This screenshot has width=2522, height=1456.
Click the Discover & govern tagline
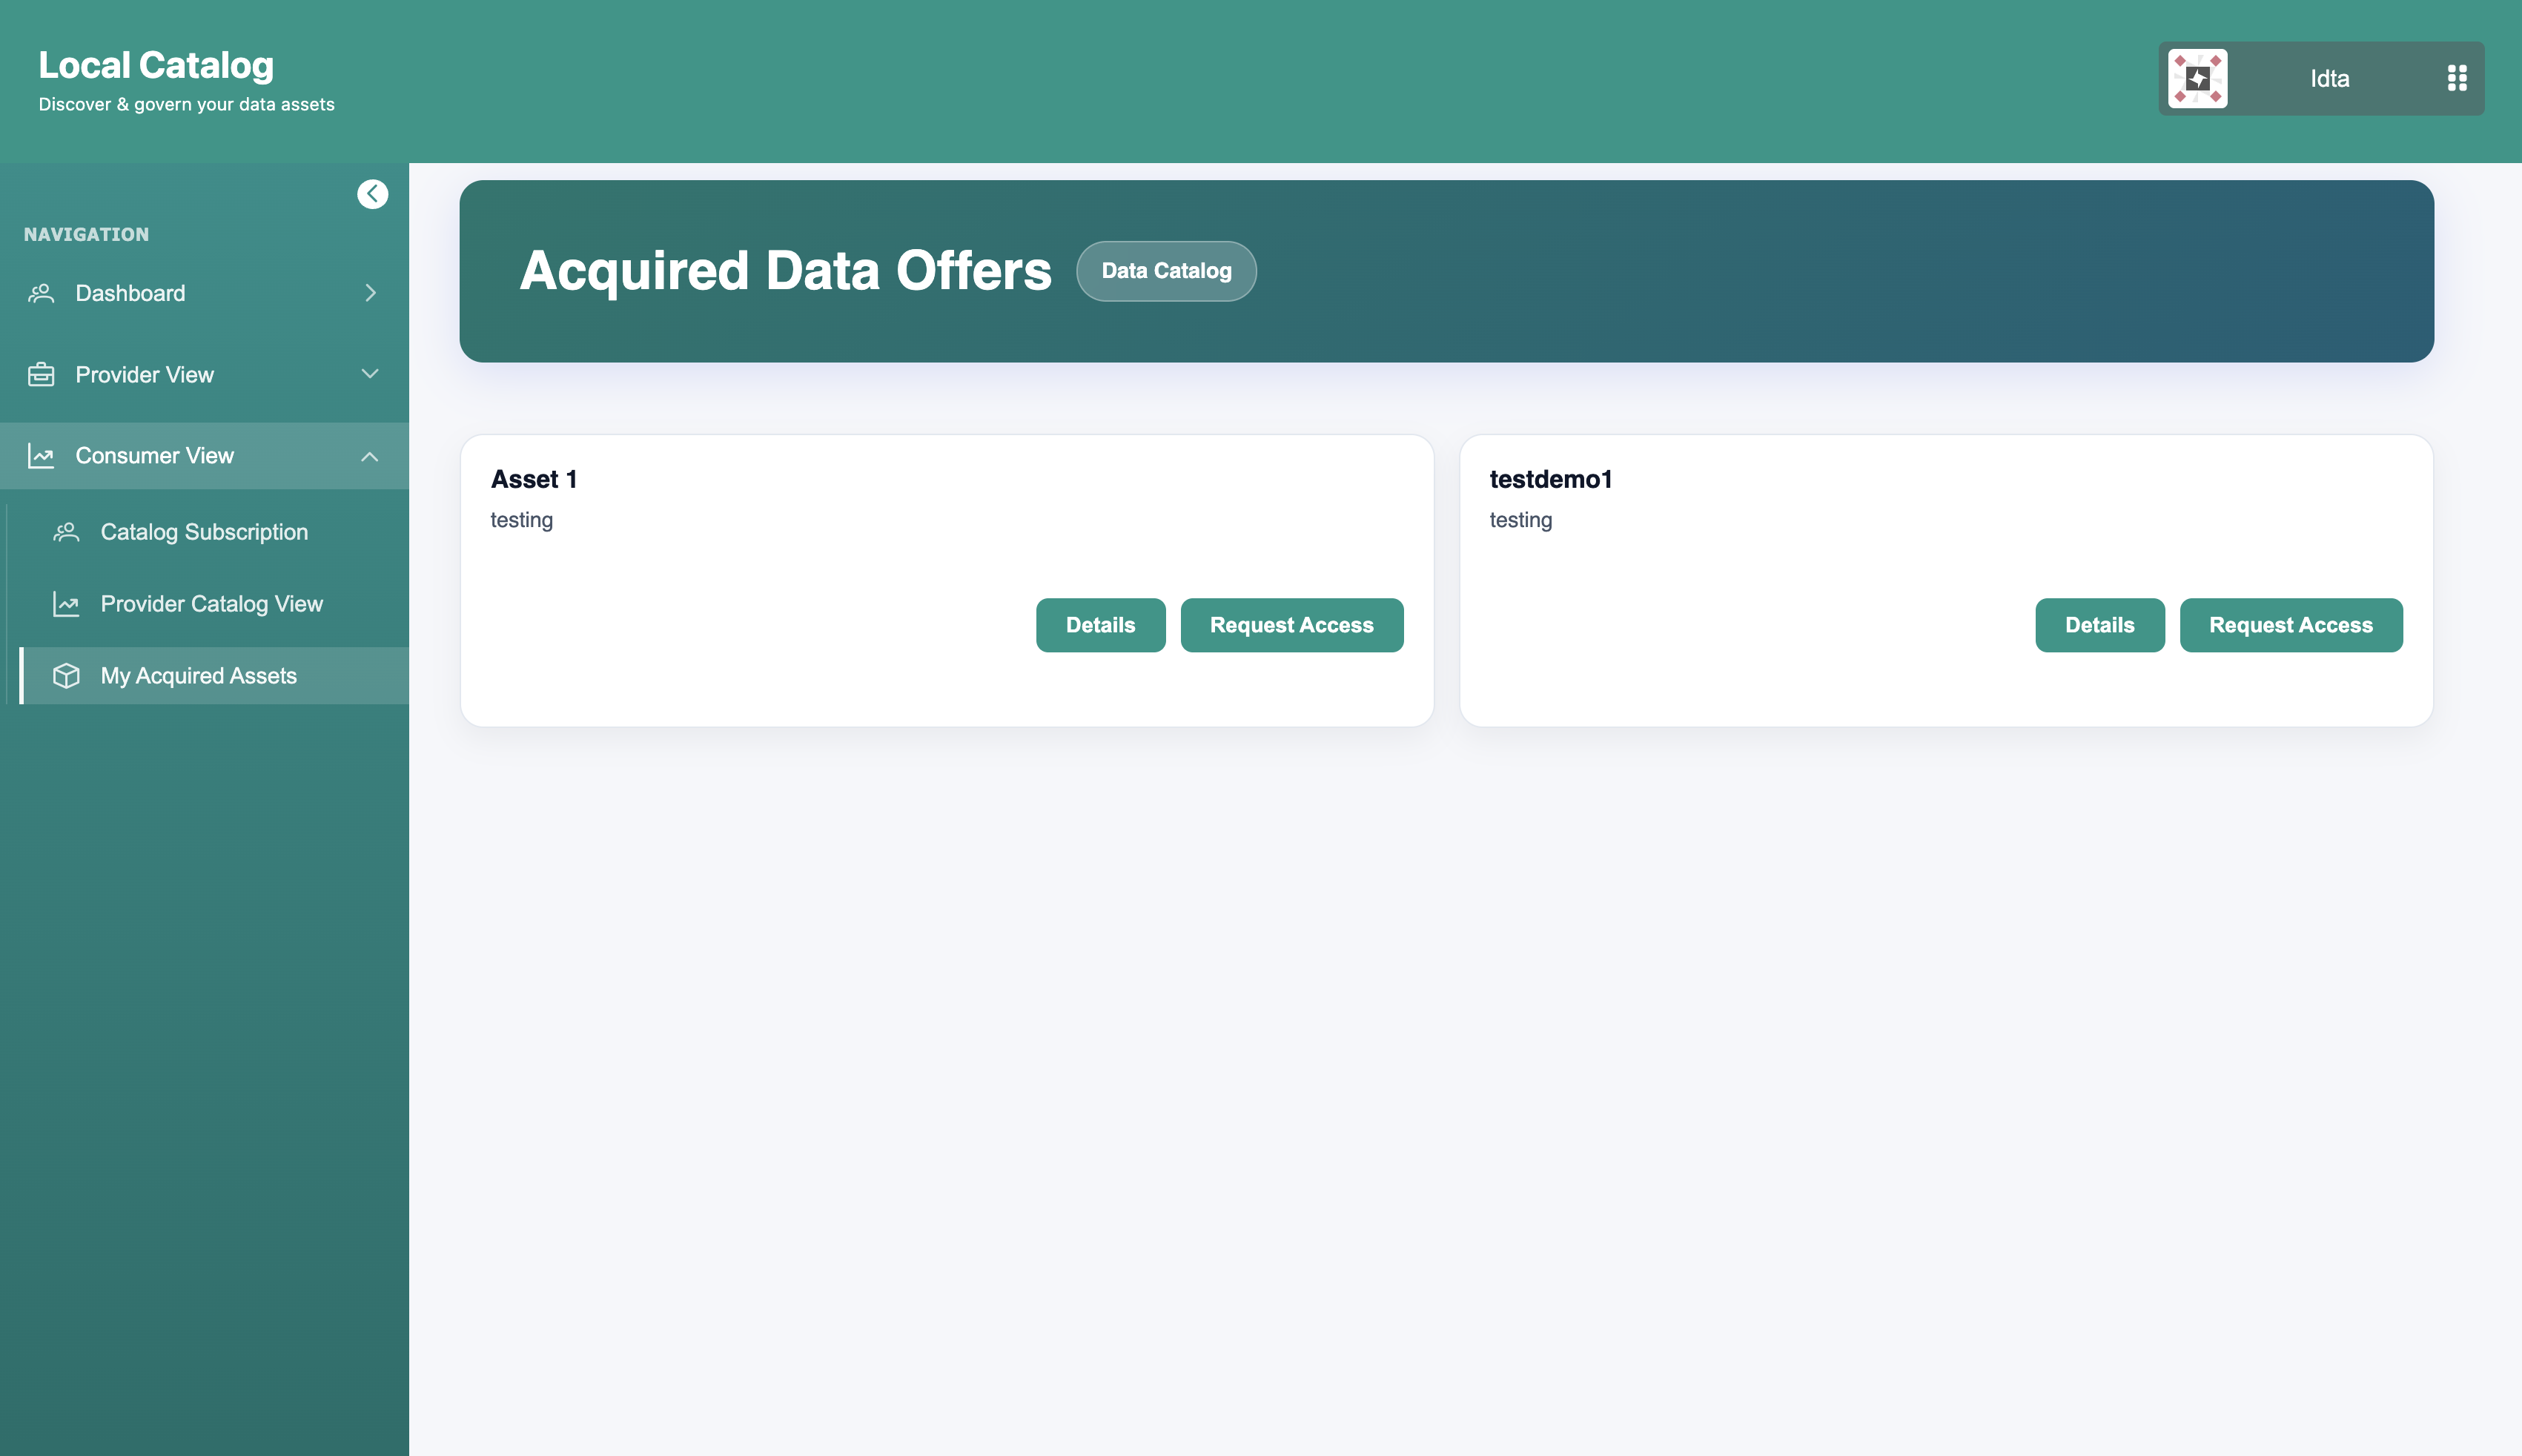point(186,104)
